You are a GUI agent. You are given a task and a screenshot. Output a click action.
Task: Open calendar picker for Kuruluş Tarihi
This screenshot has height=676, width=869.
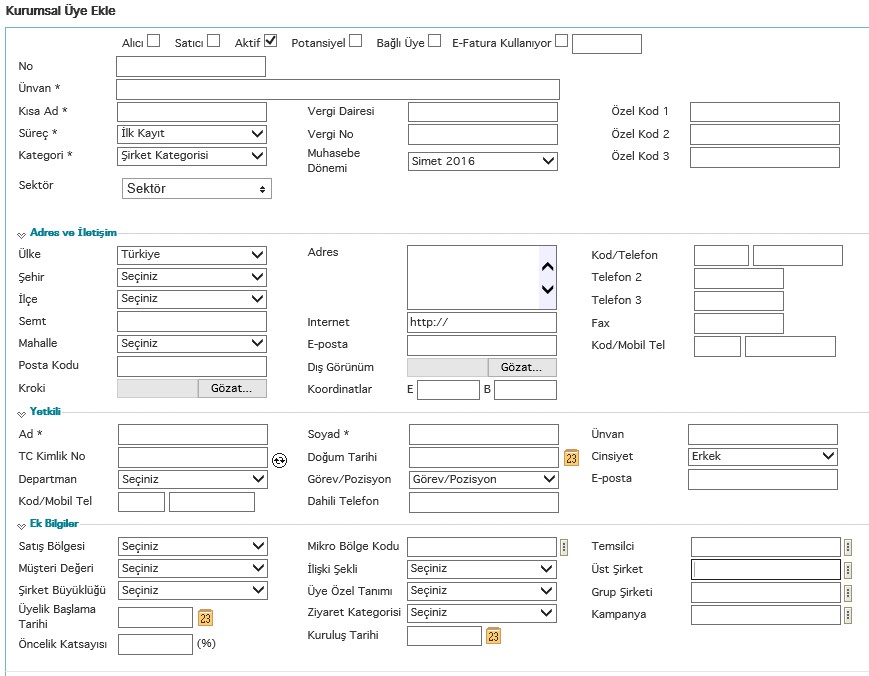pos(493,636)
